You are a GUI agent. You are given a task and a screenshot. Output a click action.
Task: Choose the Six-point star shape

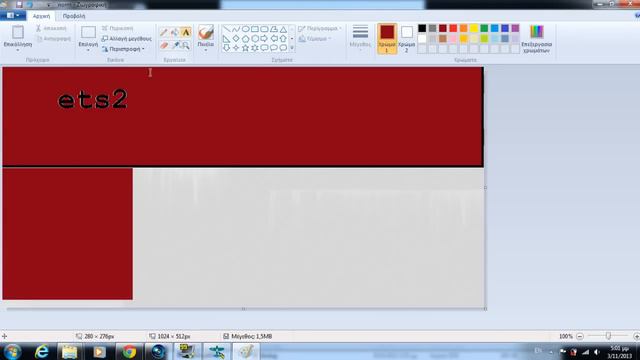pyautogui.click(x=255, y=48)
